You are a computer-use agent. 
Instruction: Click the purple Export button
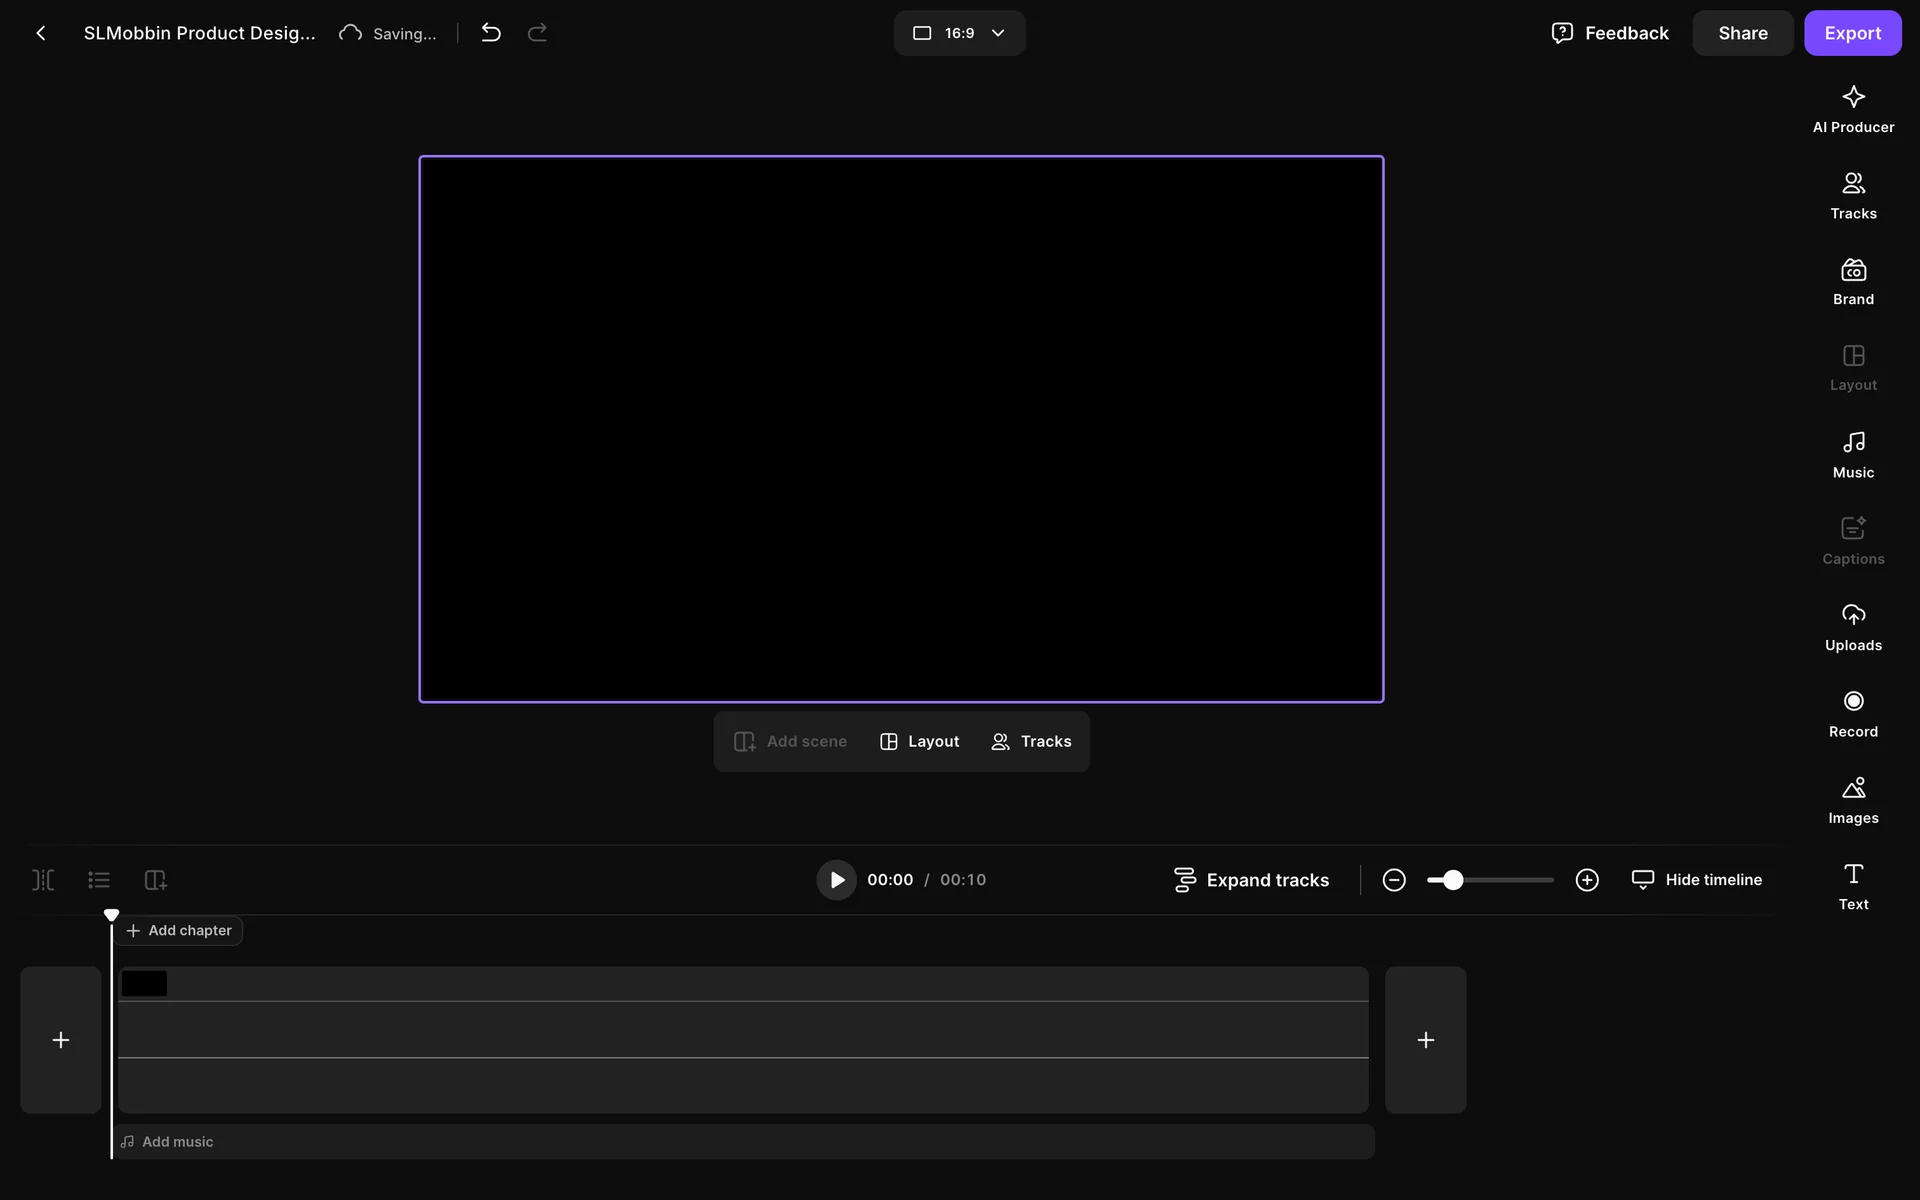pyautogui.click(x=1852, y=33)
